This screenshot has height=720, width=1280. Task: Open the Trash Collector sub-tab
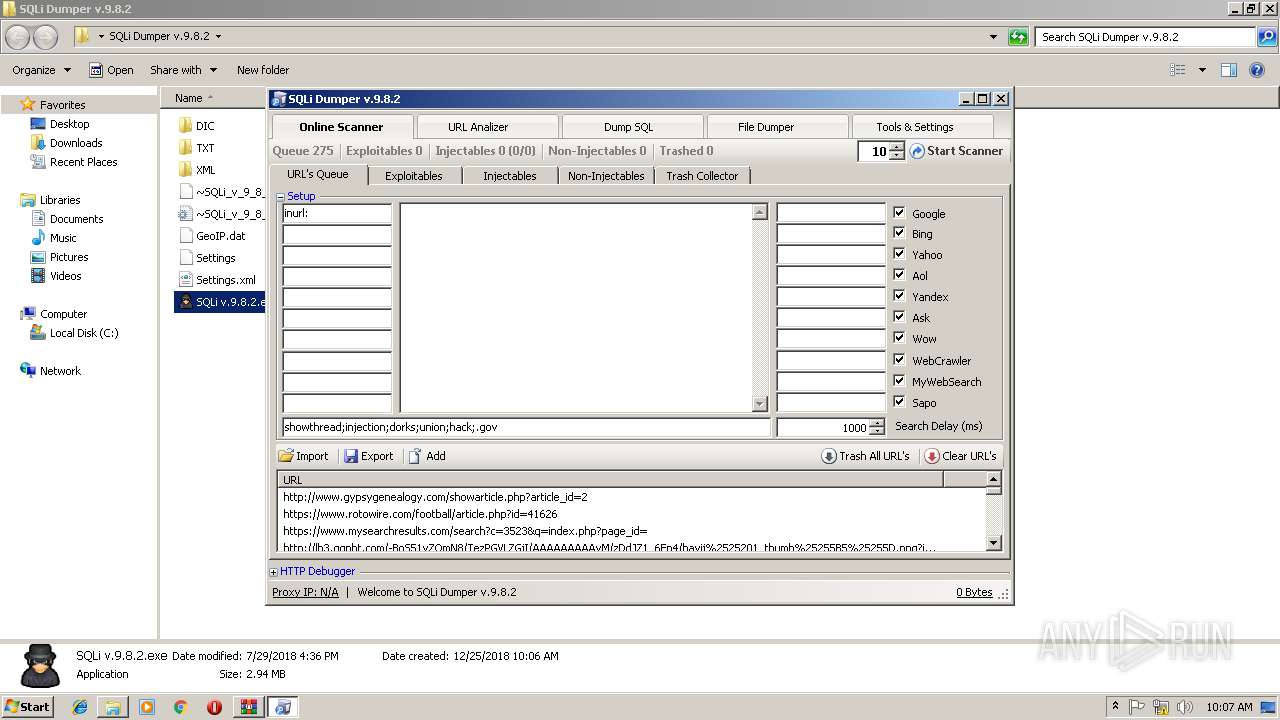tap(702, 176)
